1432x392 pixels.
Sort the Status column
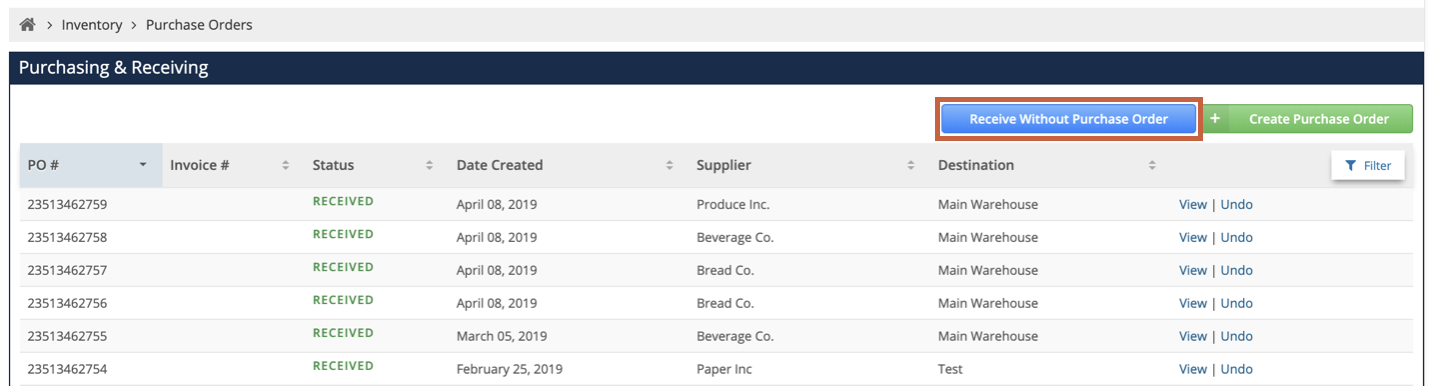[x=430, y=165]
